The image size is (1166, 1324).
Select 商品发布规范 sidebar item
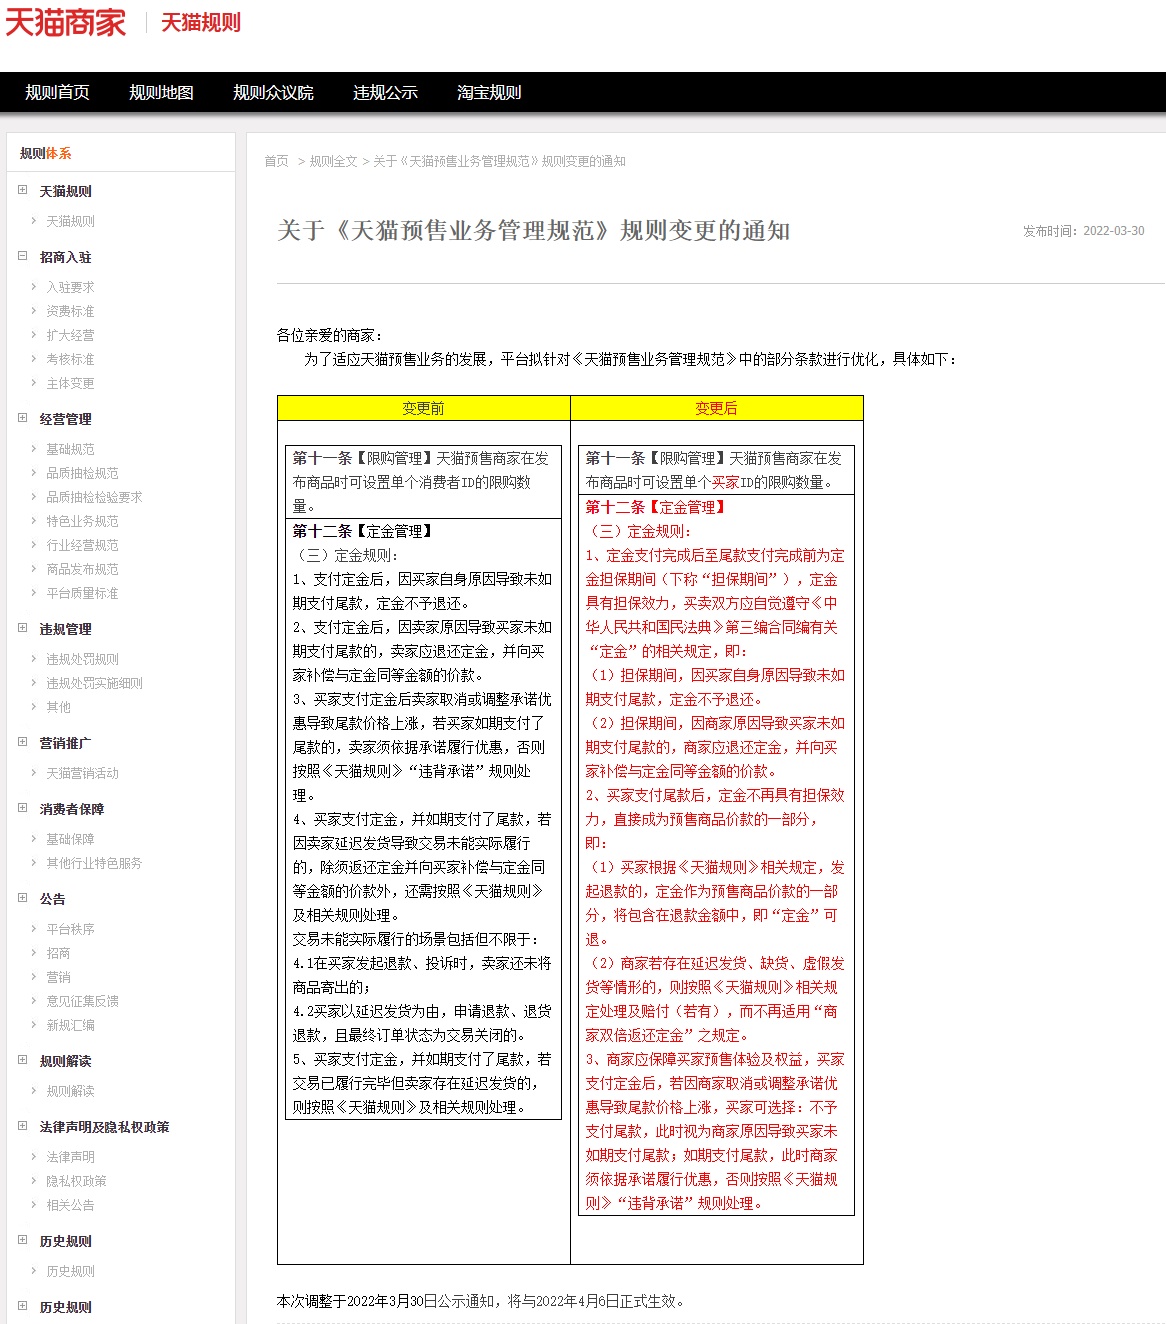[x=82, y=569]
